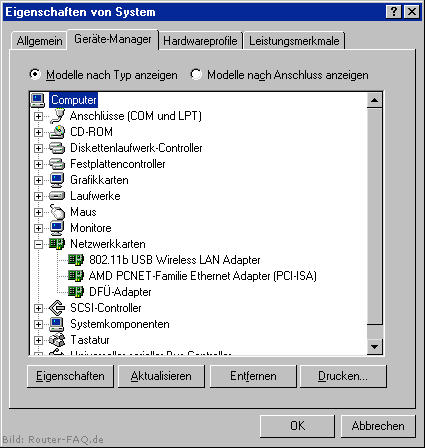425x448 pixels.
Task: Expand the Festplattencontroller node
Action: (x=38, y=164)
